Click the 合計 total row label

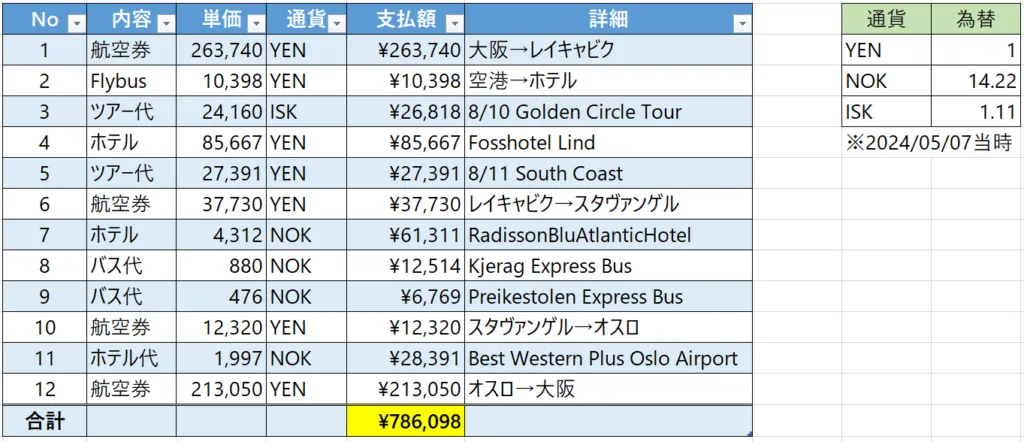(x=44, y=422)
